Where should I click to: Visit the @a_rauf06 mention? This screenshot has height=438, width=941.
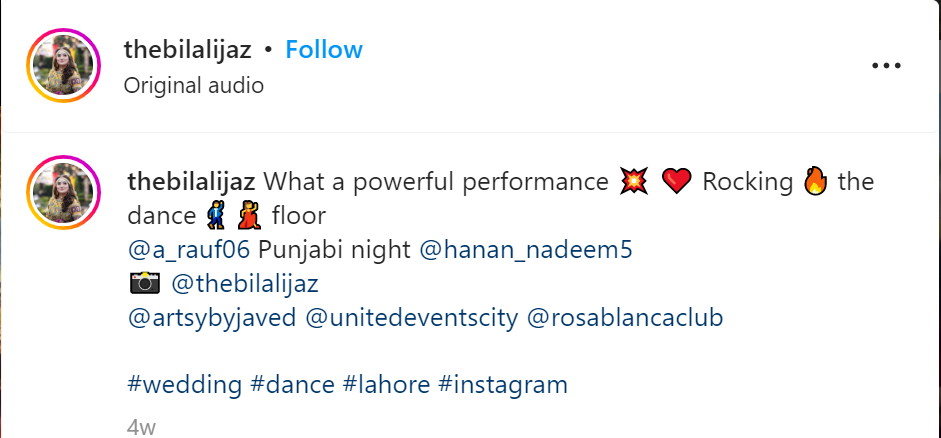click(190, 250)
